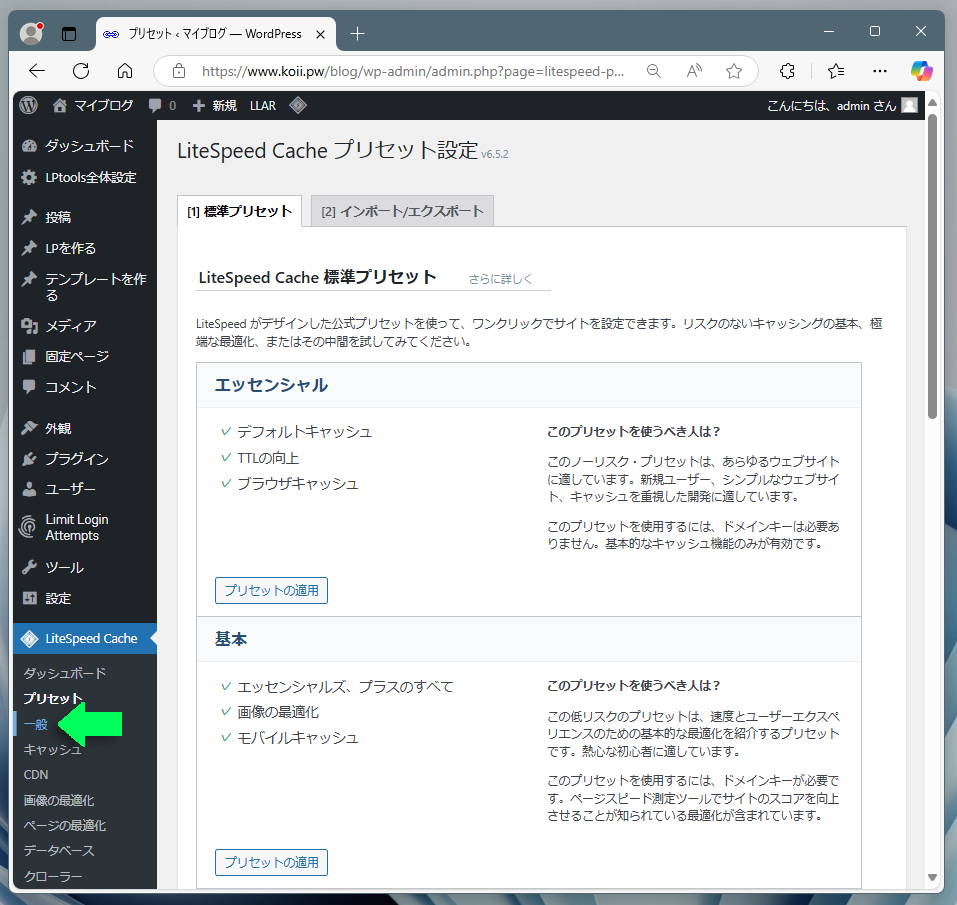Open ユーザー menu
Image resolution: width=957 pixels, height=905 pixels.
(85, 489)
